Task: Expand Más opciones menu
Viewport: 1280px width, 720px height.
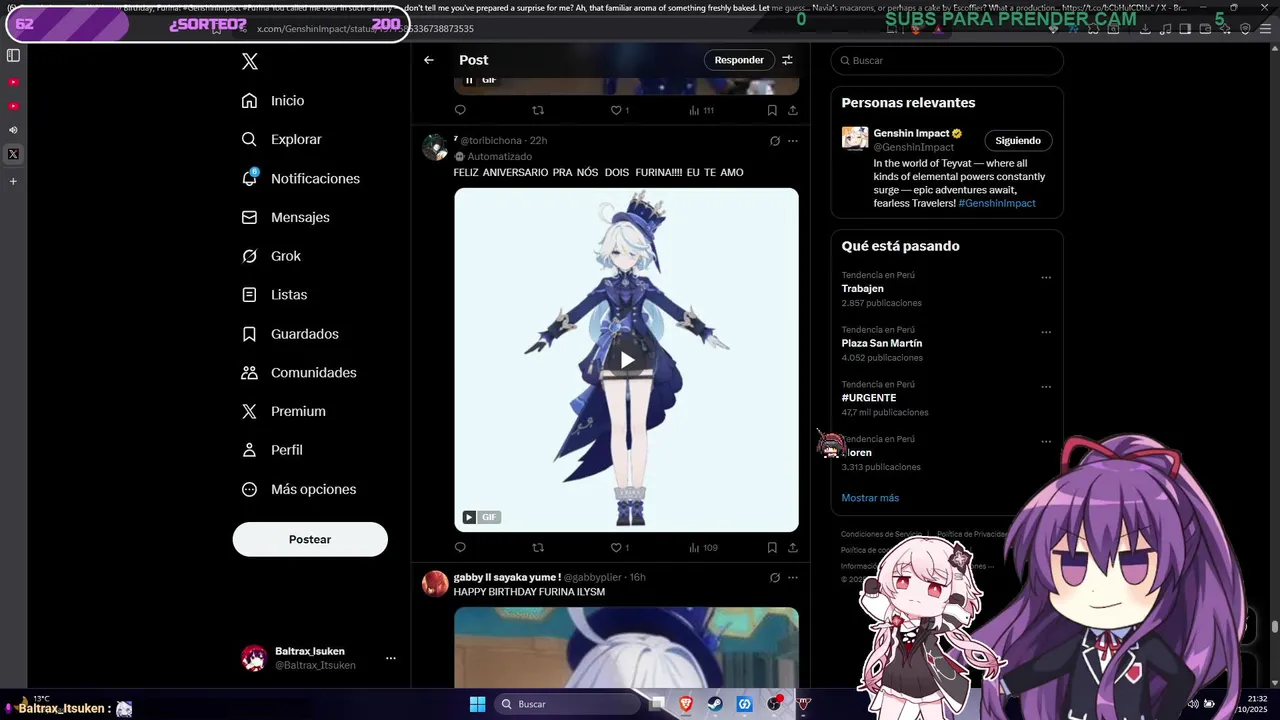Action: 299,490
